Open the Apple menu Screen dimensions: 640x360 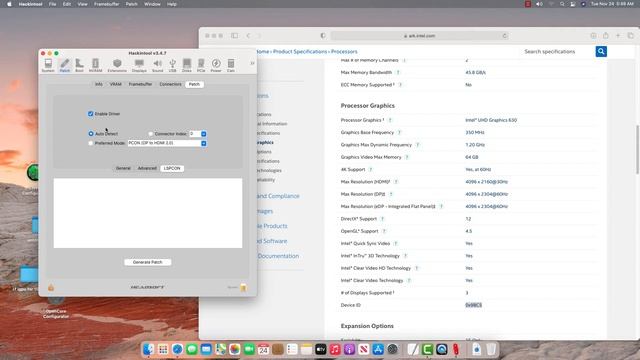click(x=9, y=4)
